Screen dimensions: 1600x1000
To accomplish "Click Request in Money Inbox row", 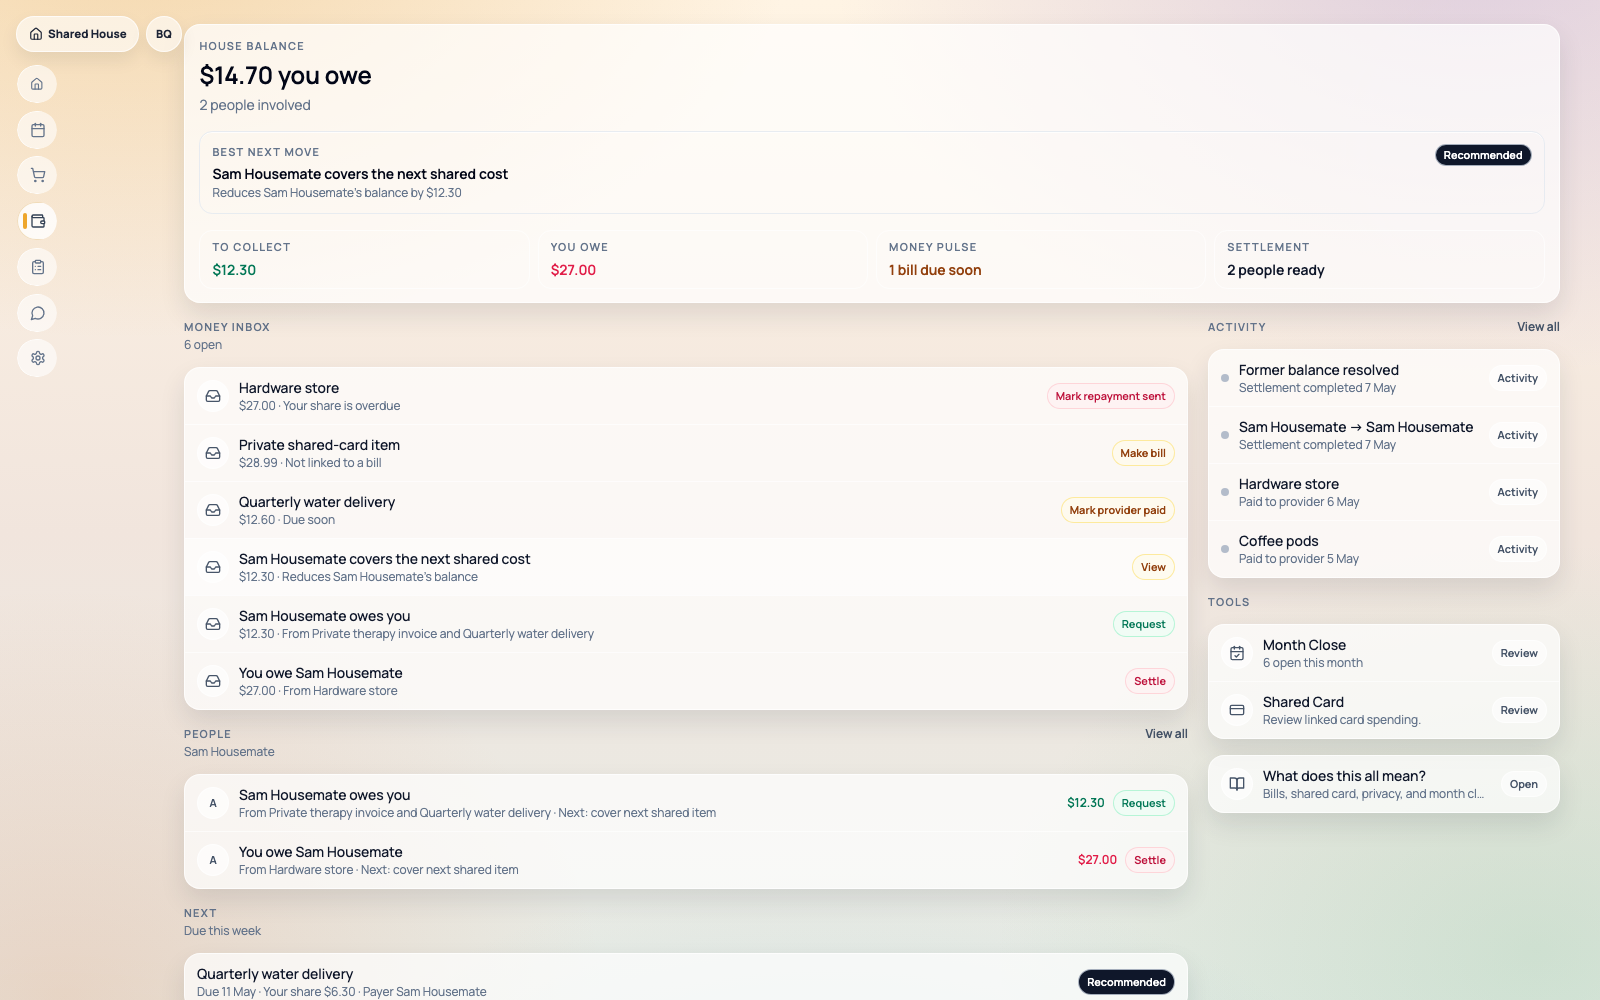I will (1143, 624).
